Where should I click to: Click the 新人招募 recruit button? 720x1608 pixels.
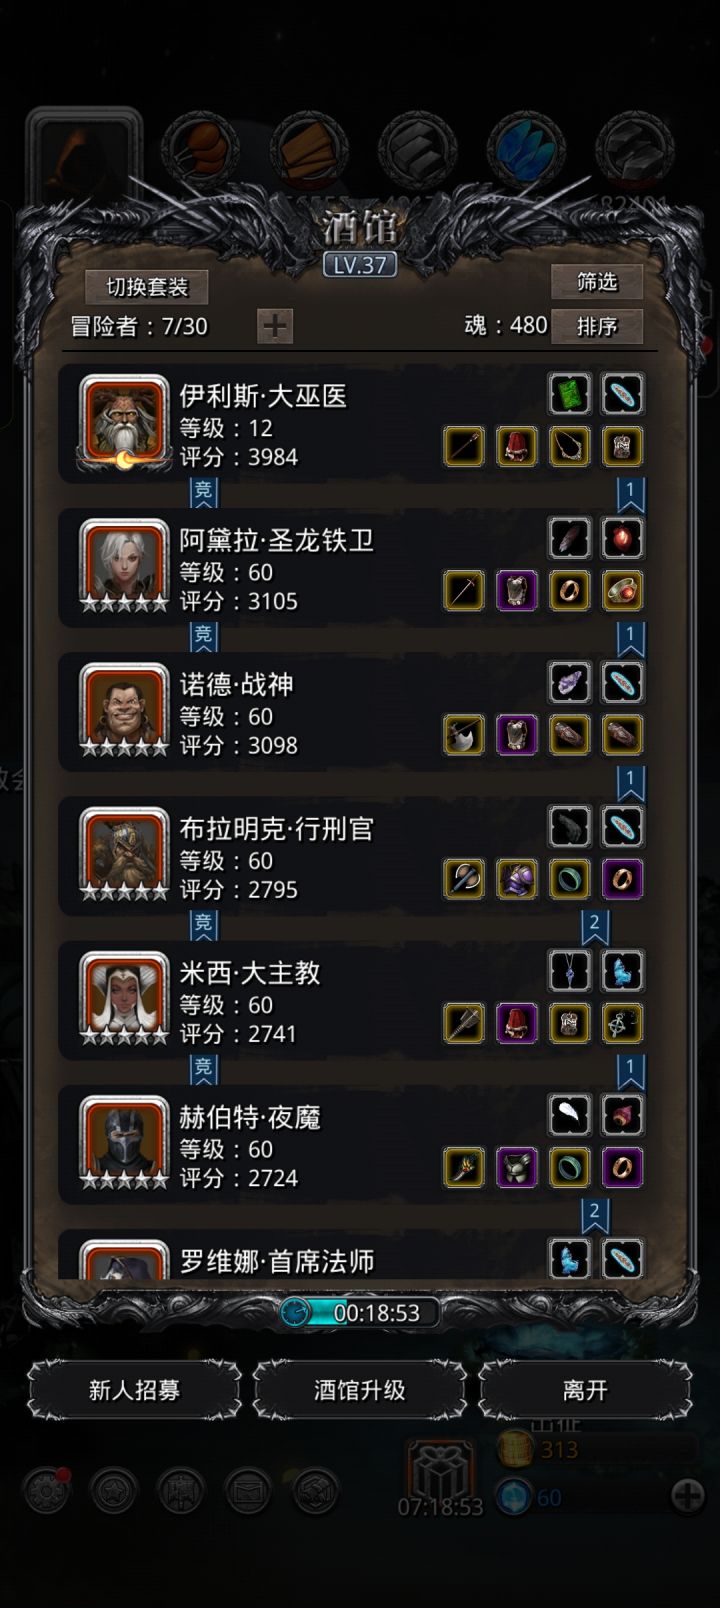tap(134, 1390)
